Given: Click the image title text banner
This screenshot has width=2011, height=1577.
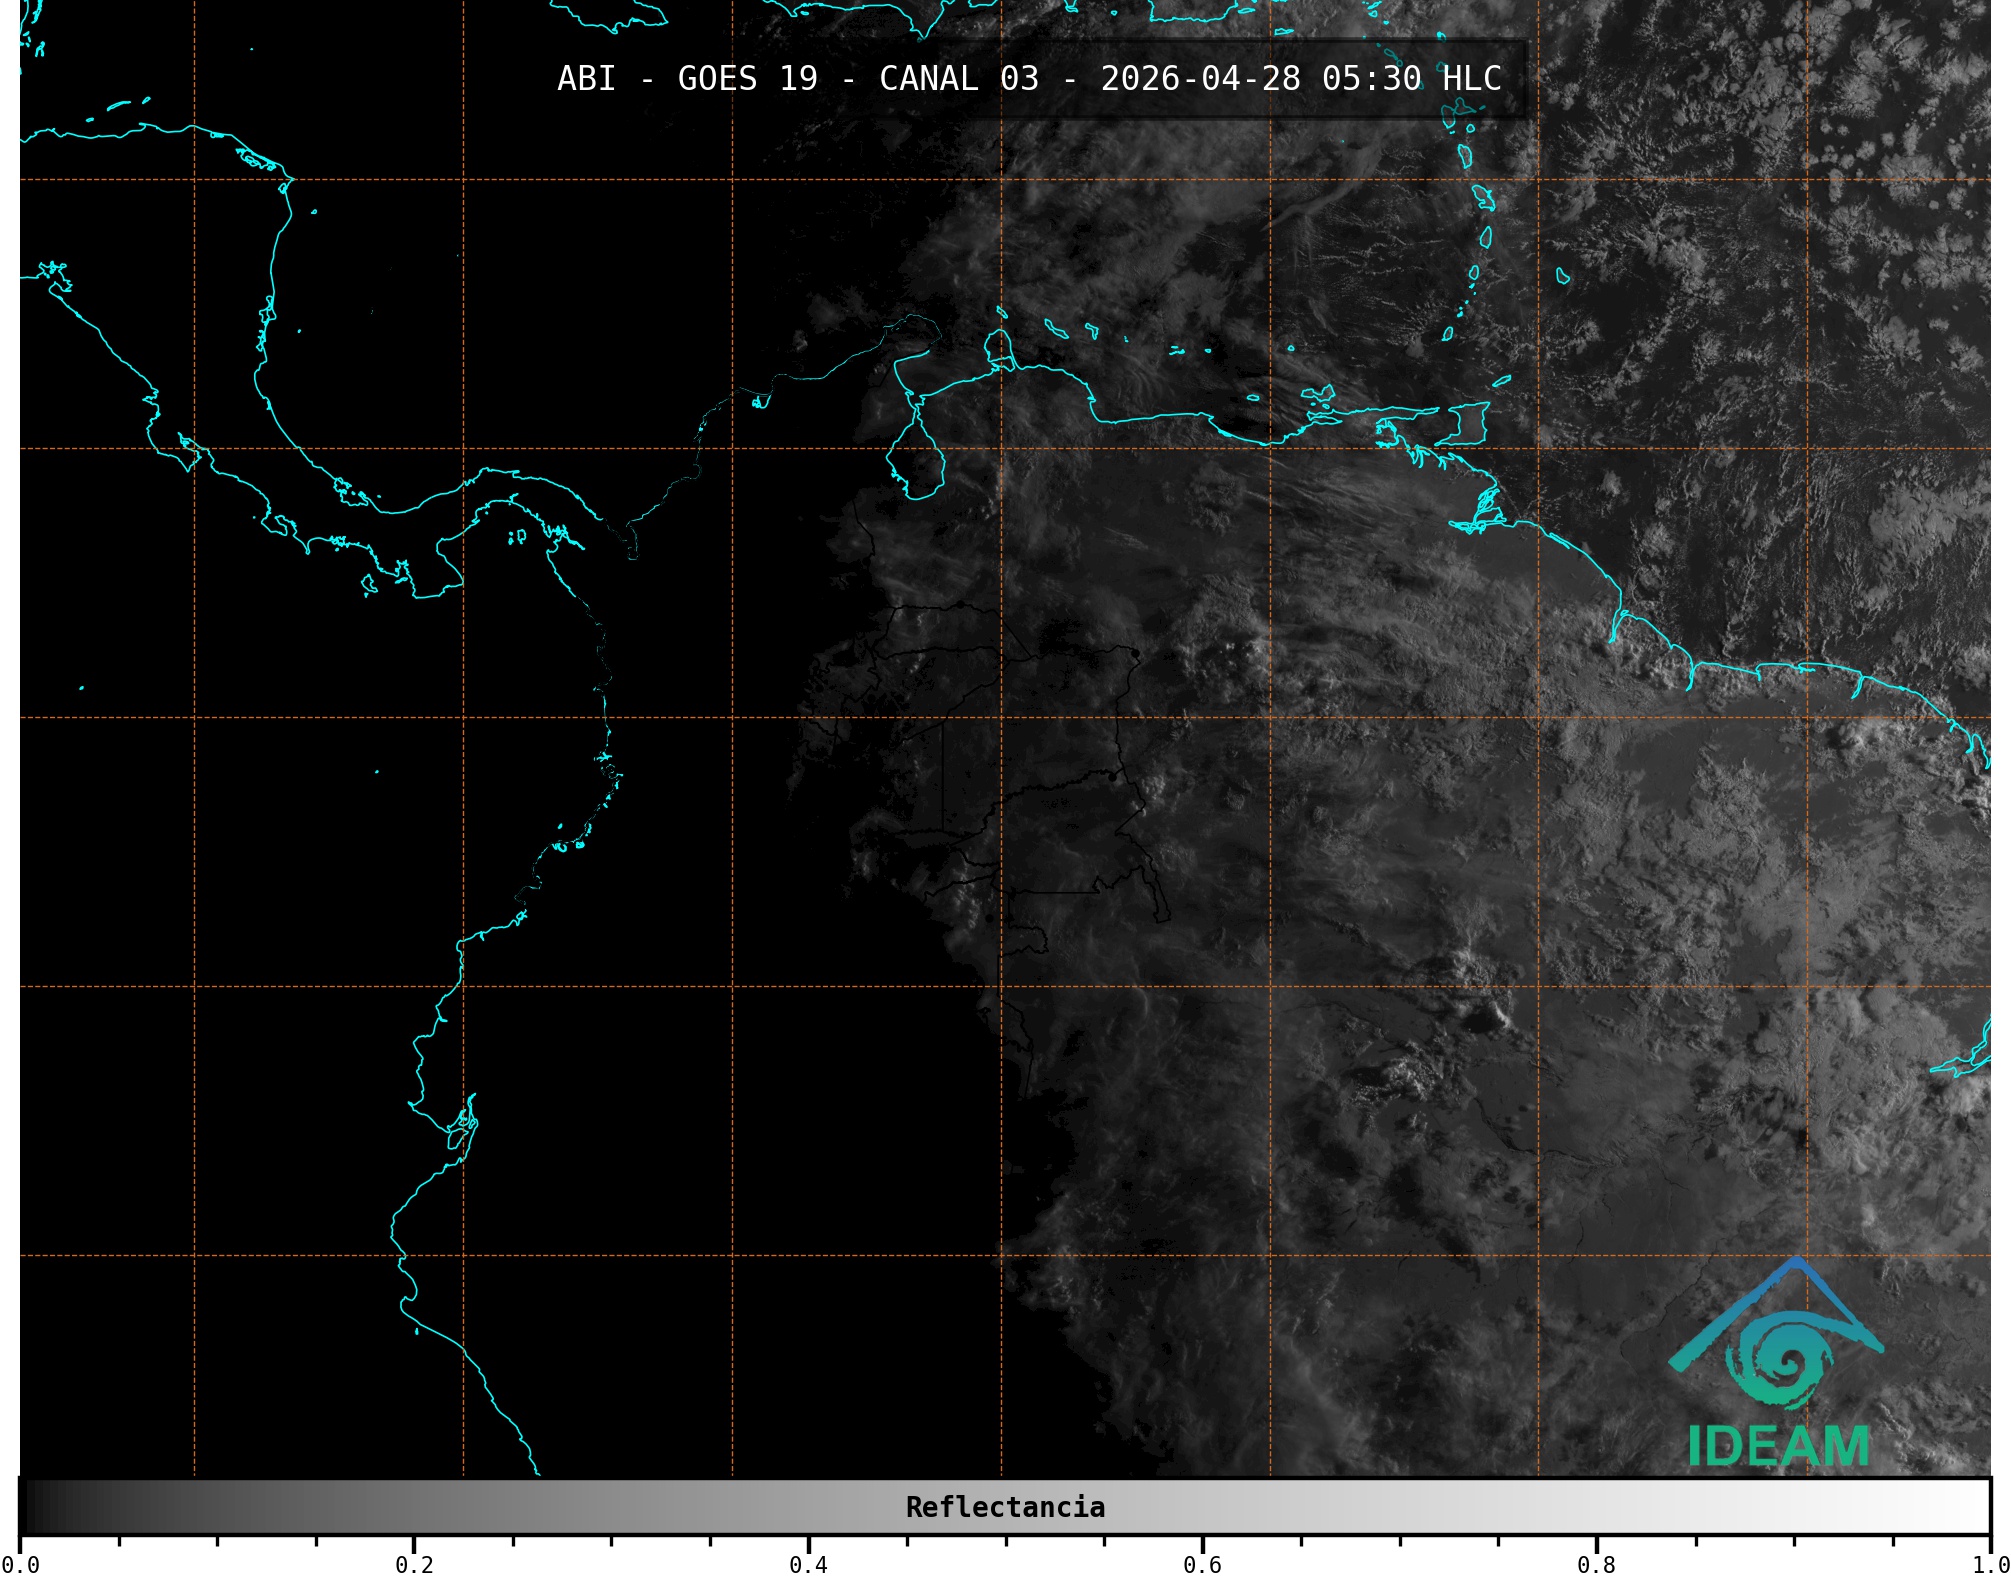Looking at the screenshot, I should coord(1029,79).
